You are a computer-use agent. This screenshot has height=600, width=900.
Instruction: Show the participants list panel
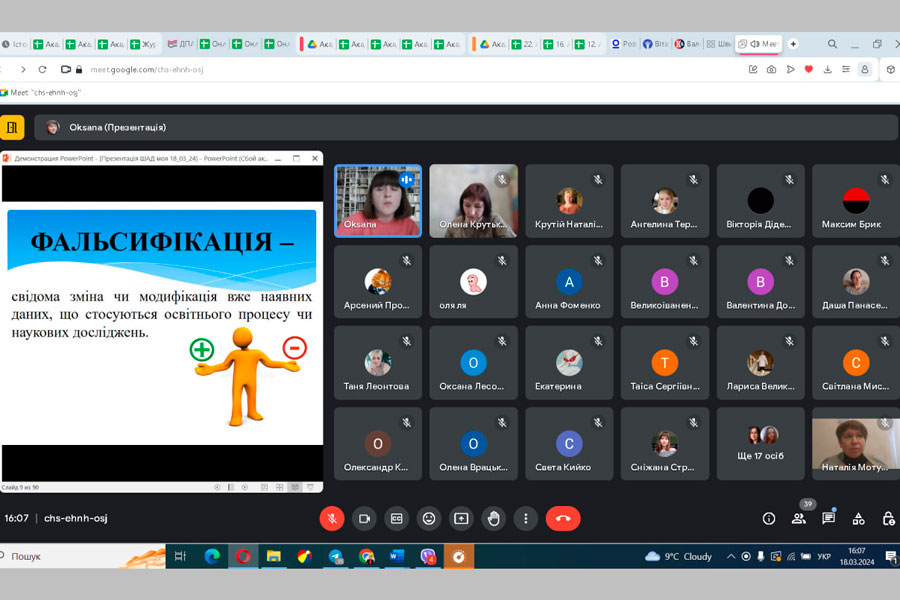(x=798, y=518)
